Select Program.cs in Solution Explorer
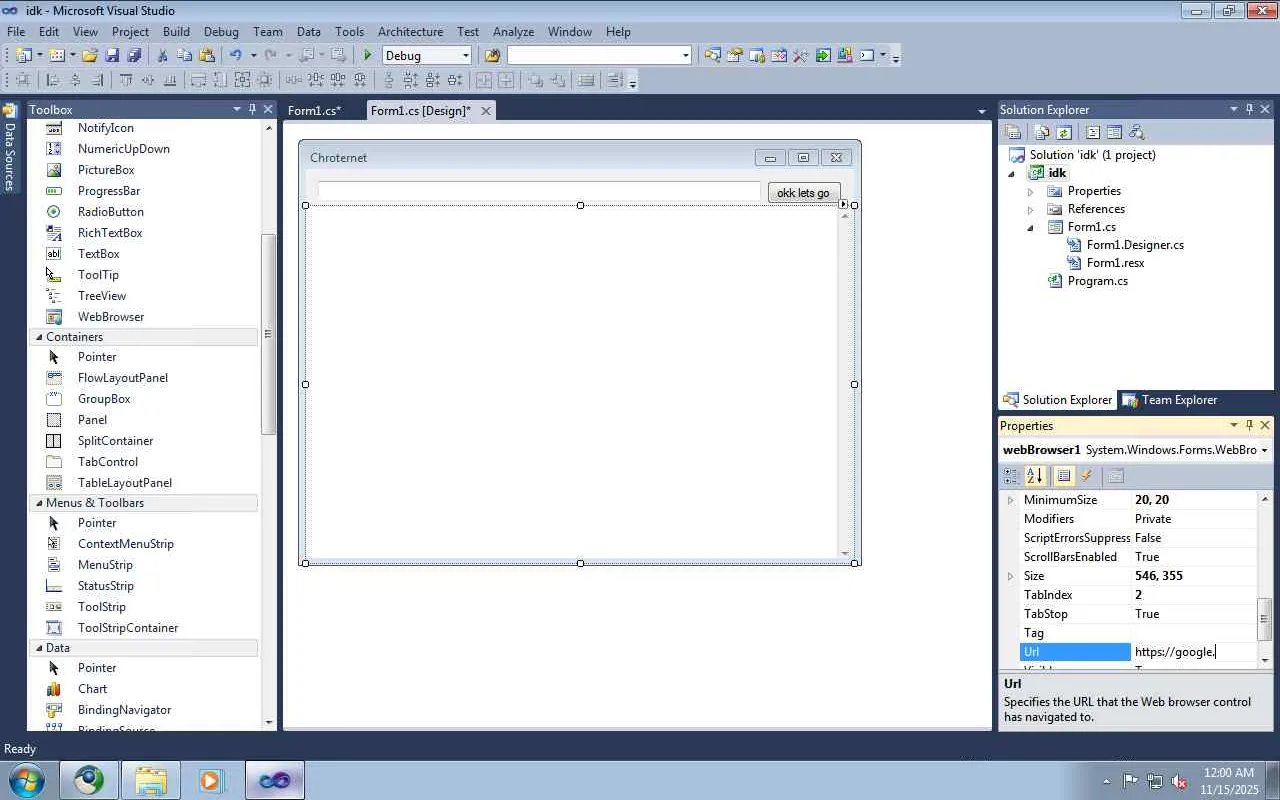The height and width of the screenshot is (800, 1280). tap(1097, 281)
